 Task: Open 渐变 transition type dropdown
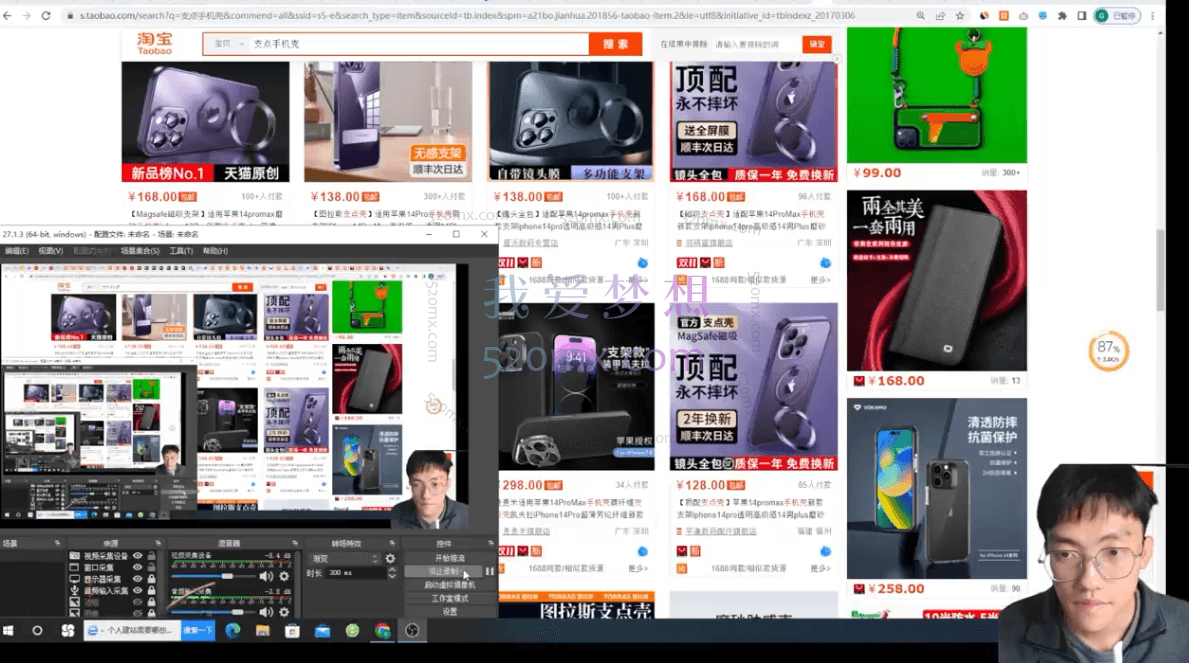[344, 558]
